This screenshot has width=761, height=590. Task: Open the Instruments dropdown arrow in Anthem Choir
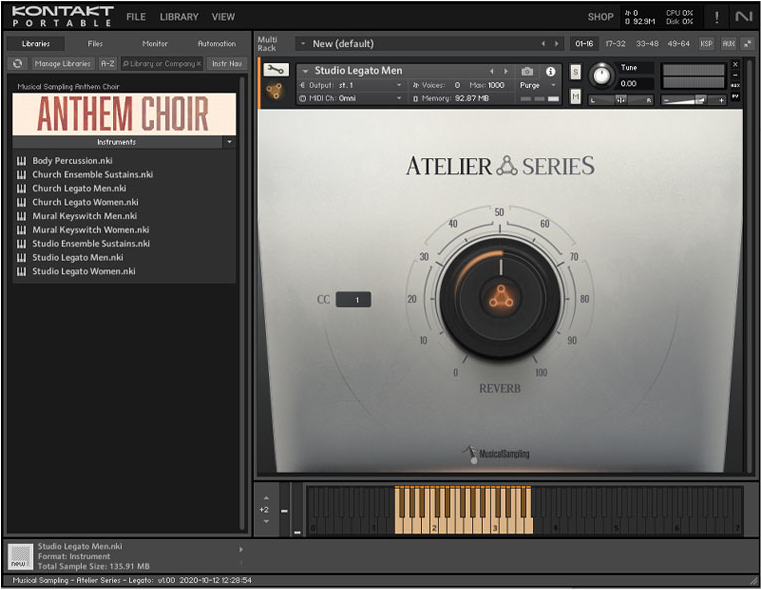[x=229, y=142]
